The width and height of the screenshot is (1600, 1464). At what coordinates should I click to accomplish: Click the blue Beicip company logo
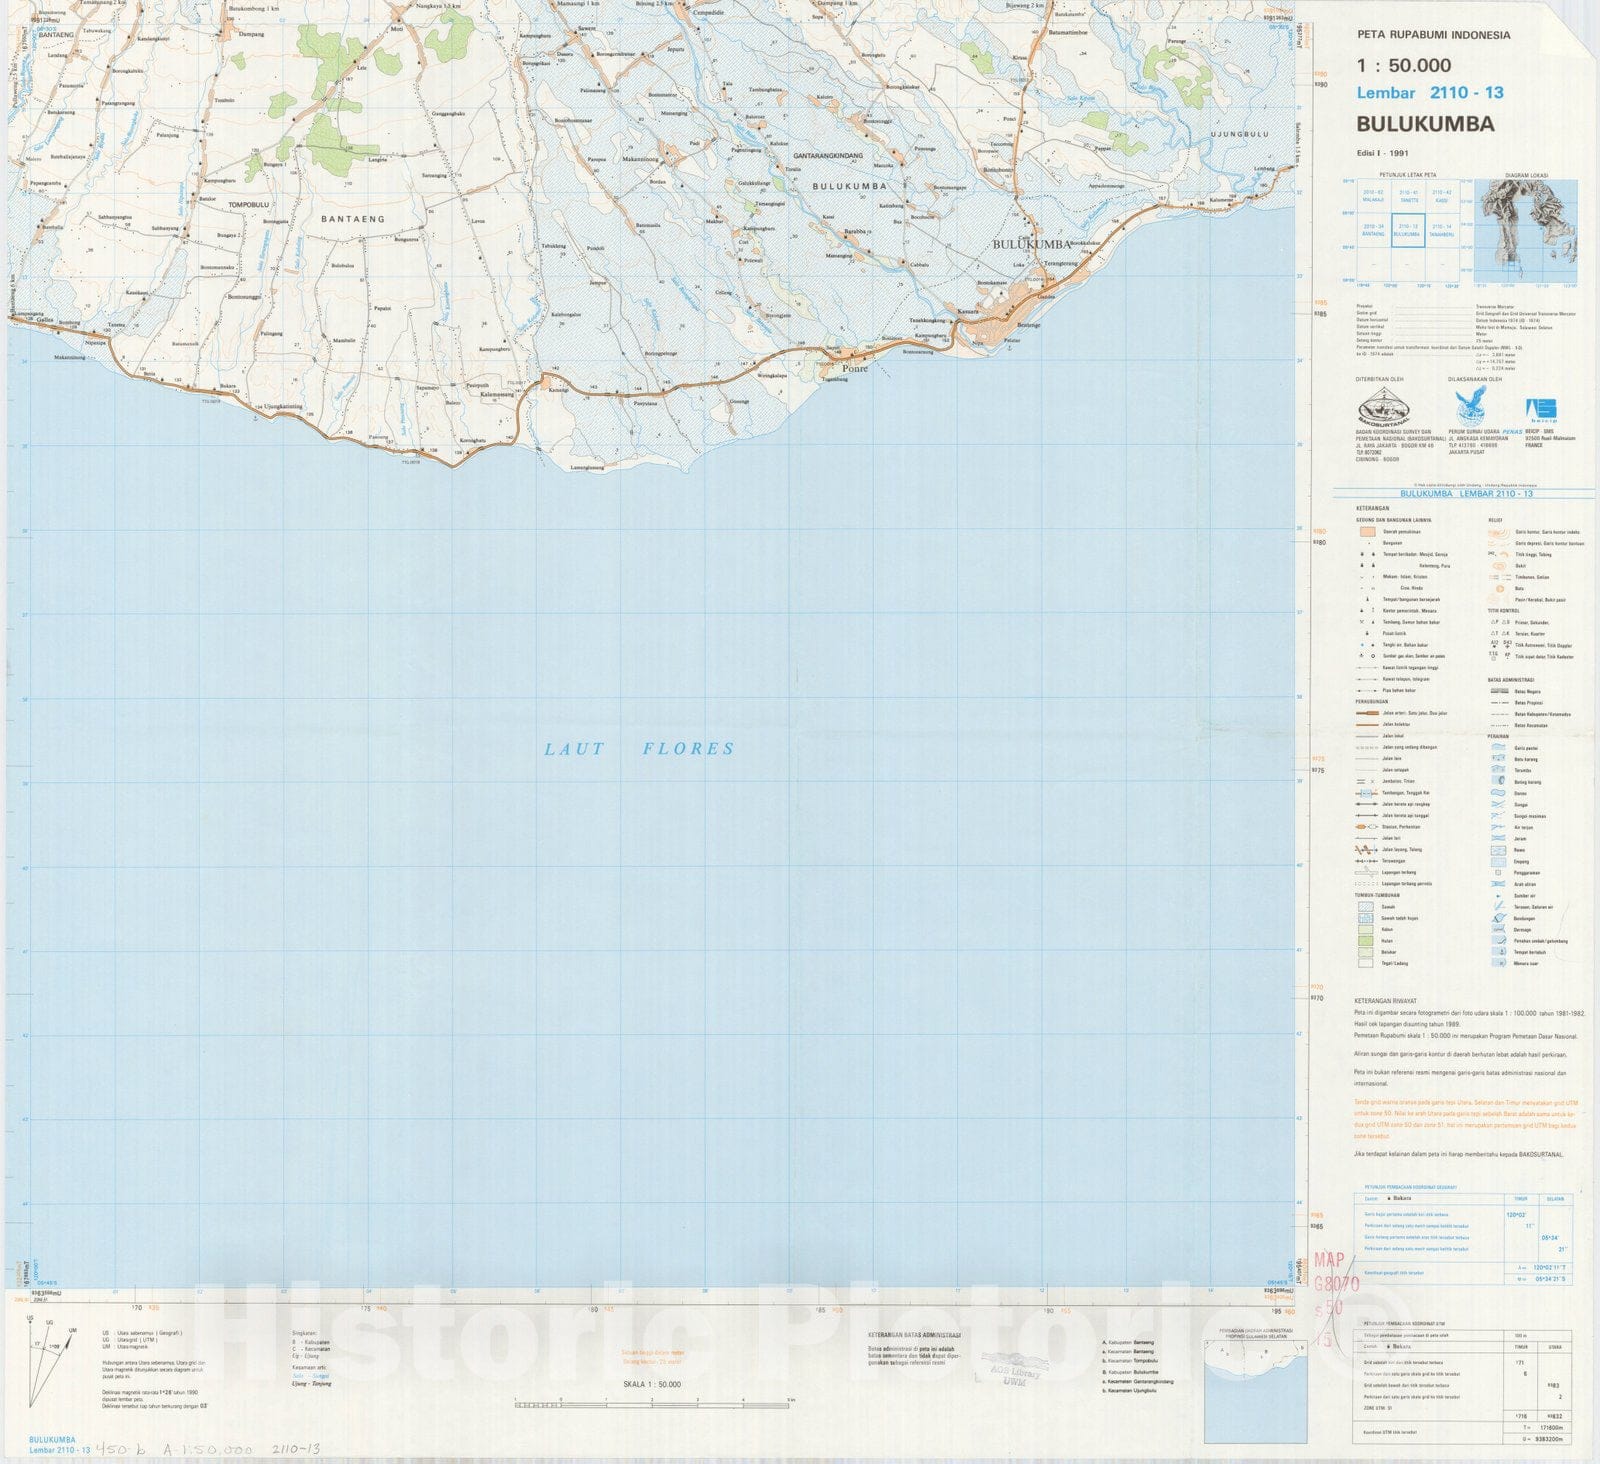point(1541,409)
